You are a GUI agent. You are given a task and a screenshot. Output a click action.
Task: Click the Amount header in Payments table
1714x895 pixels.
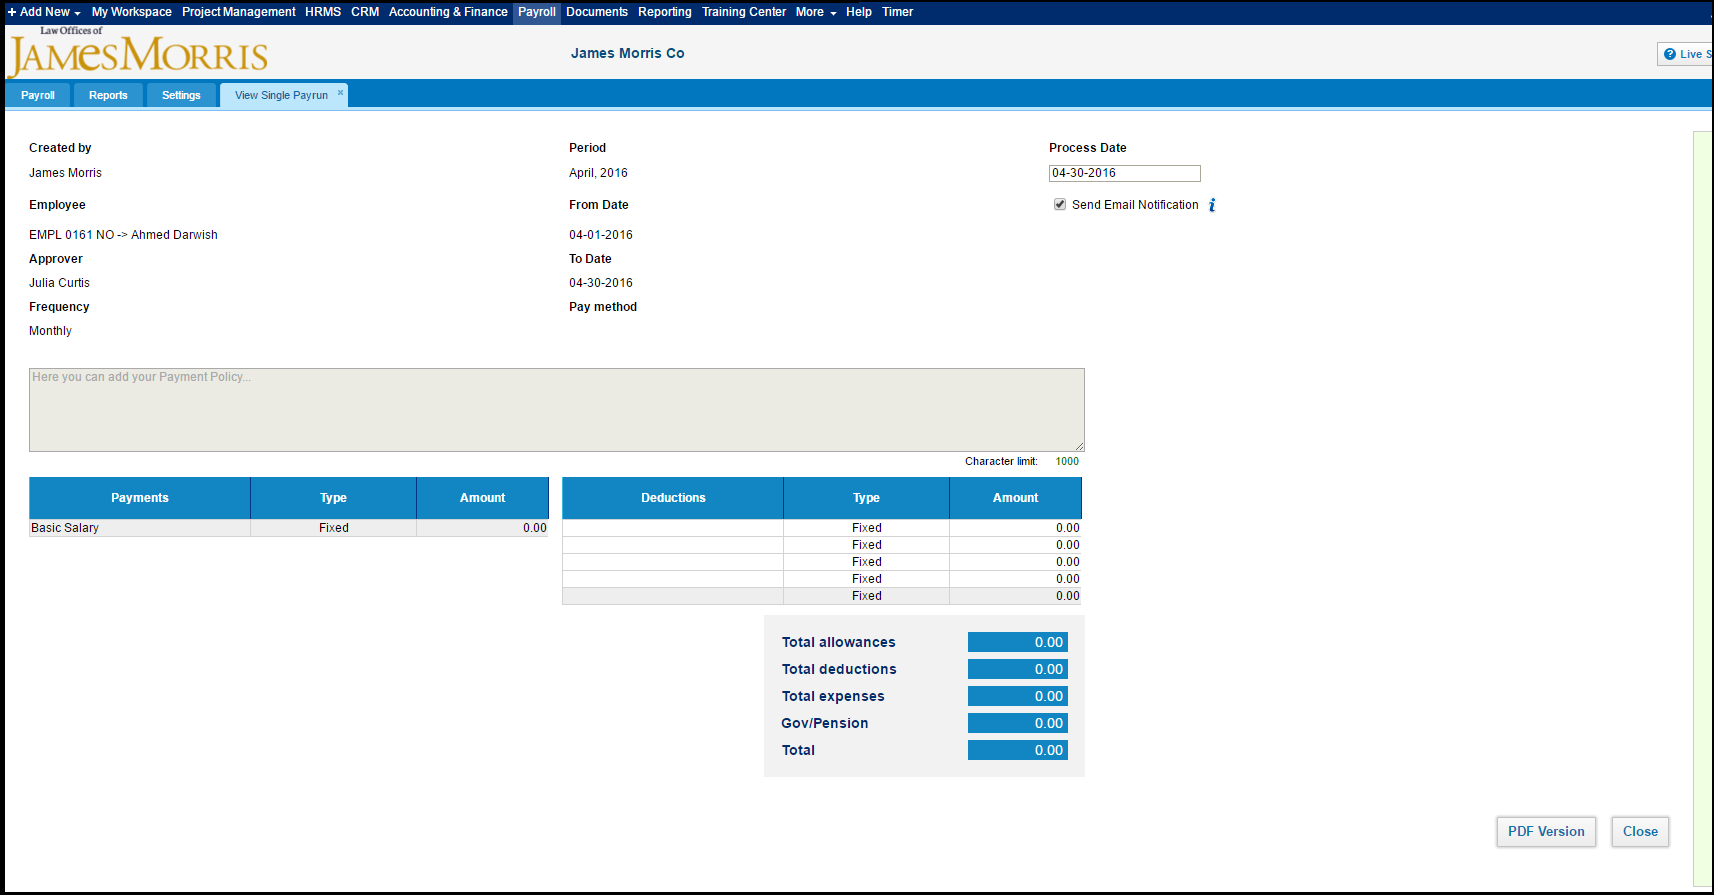pyautogui.click(x=482, y=498)
